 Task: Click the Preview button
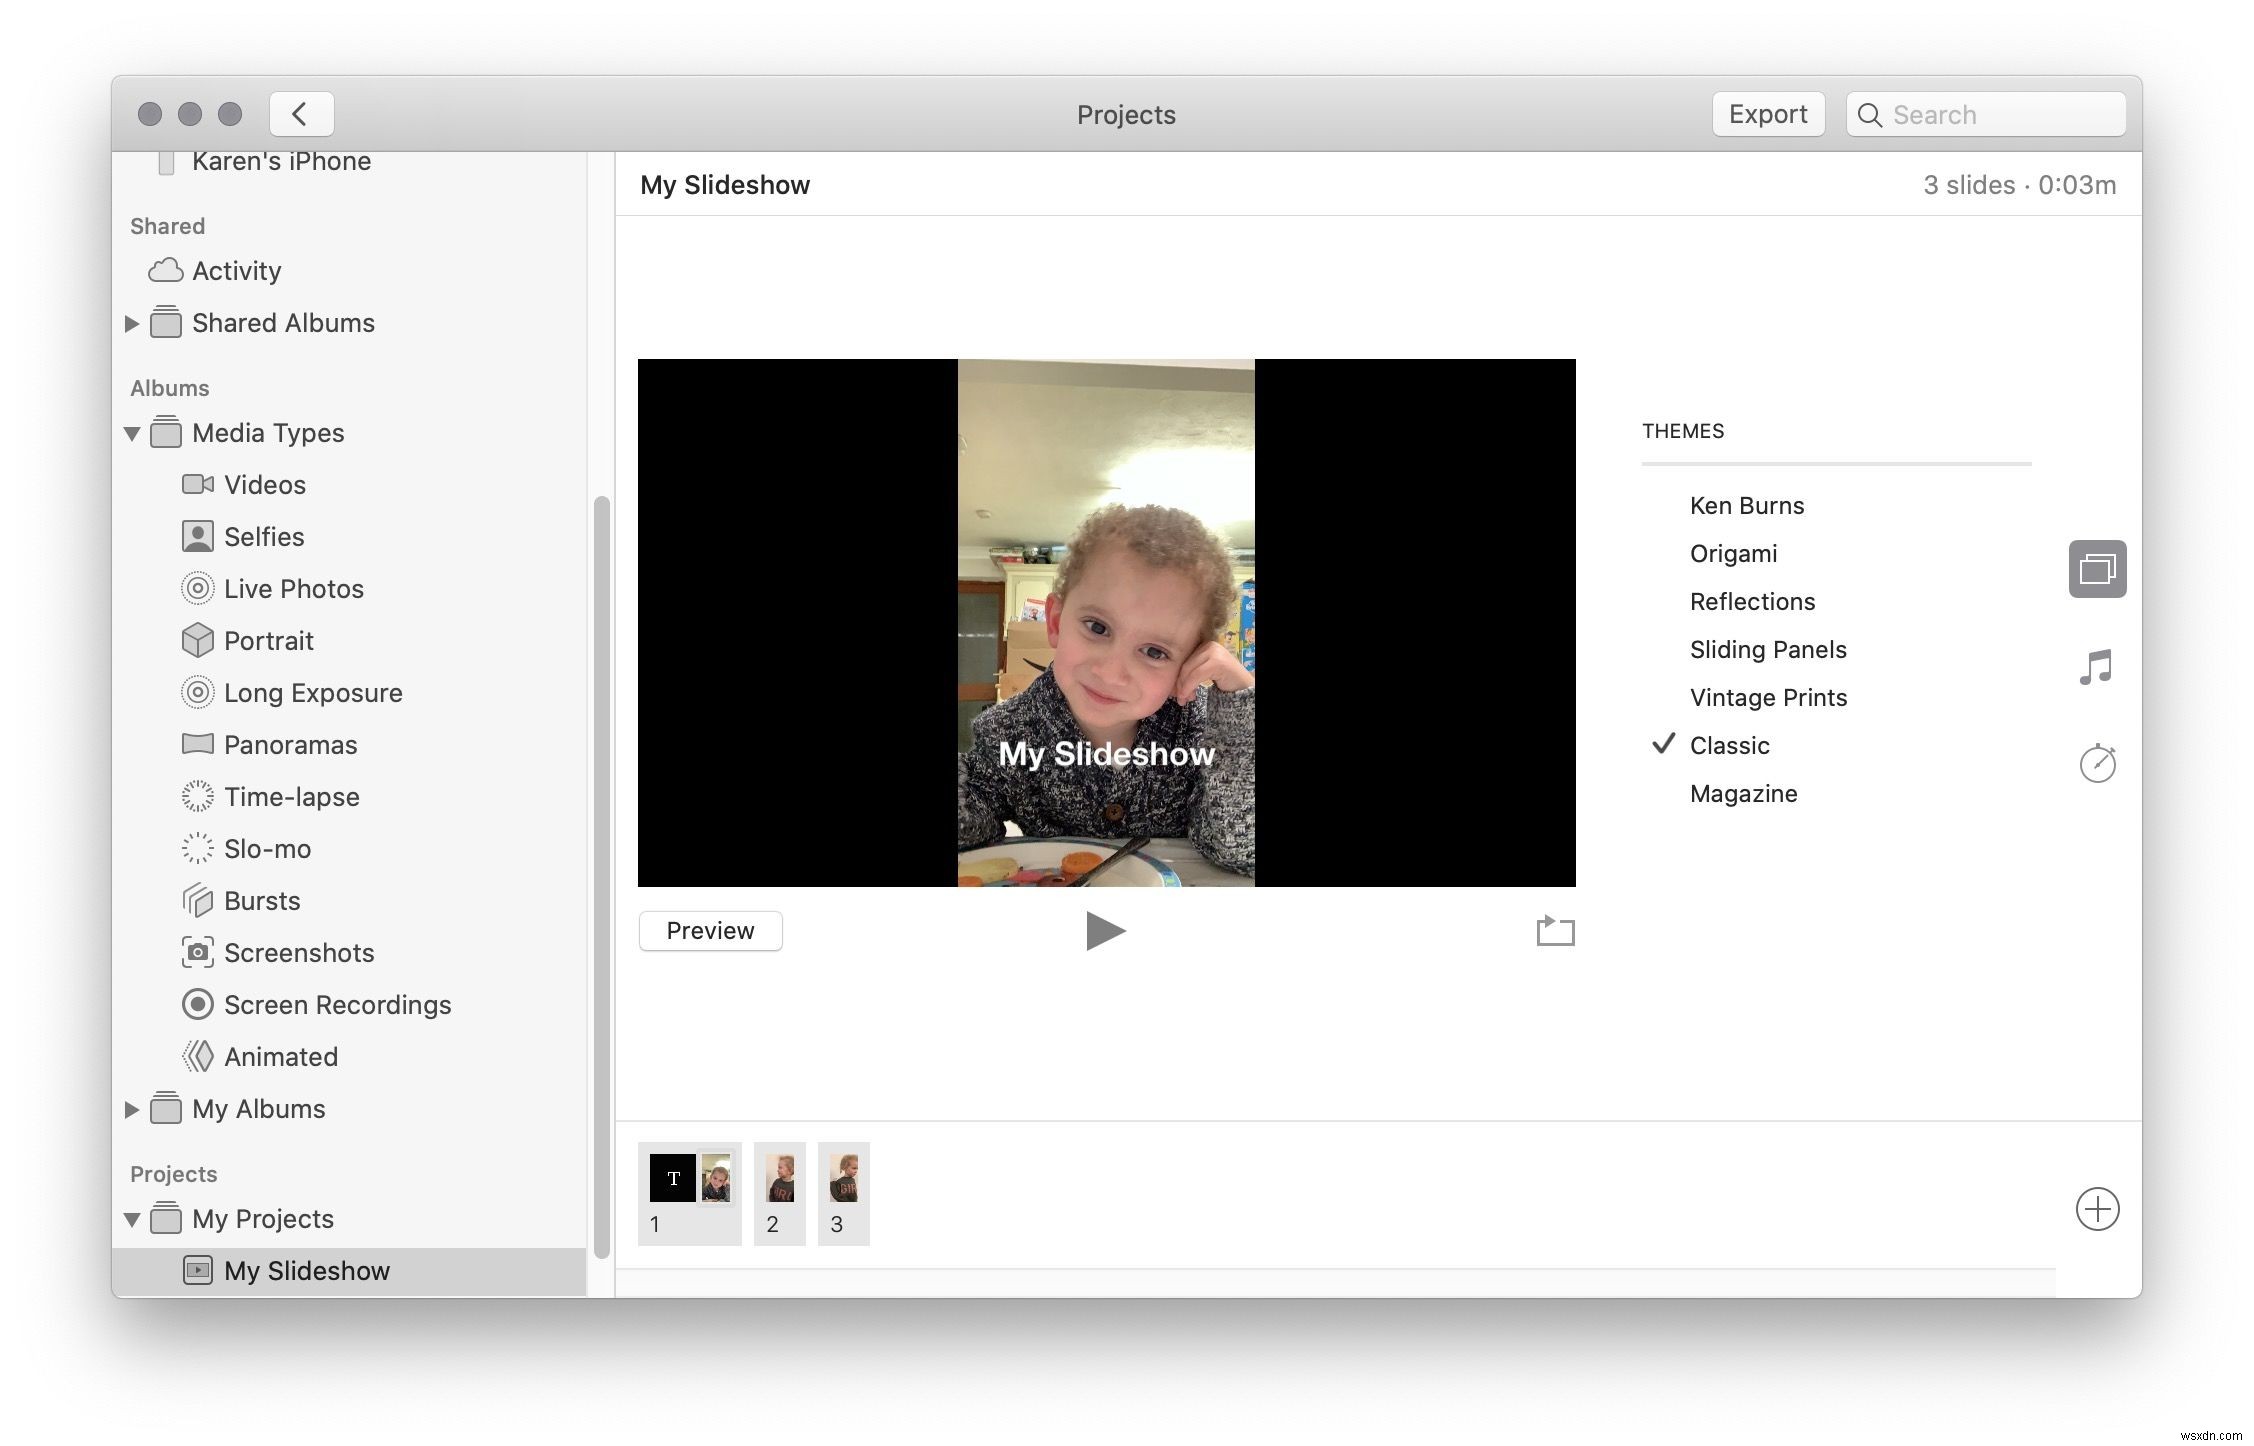(x=710, y=930)
